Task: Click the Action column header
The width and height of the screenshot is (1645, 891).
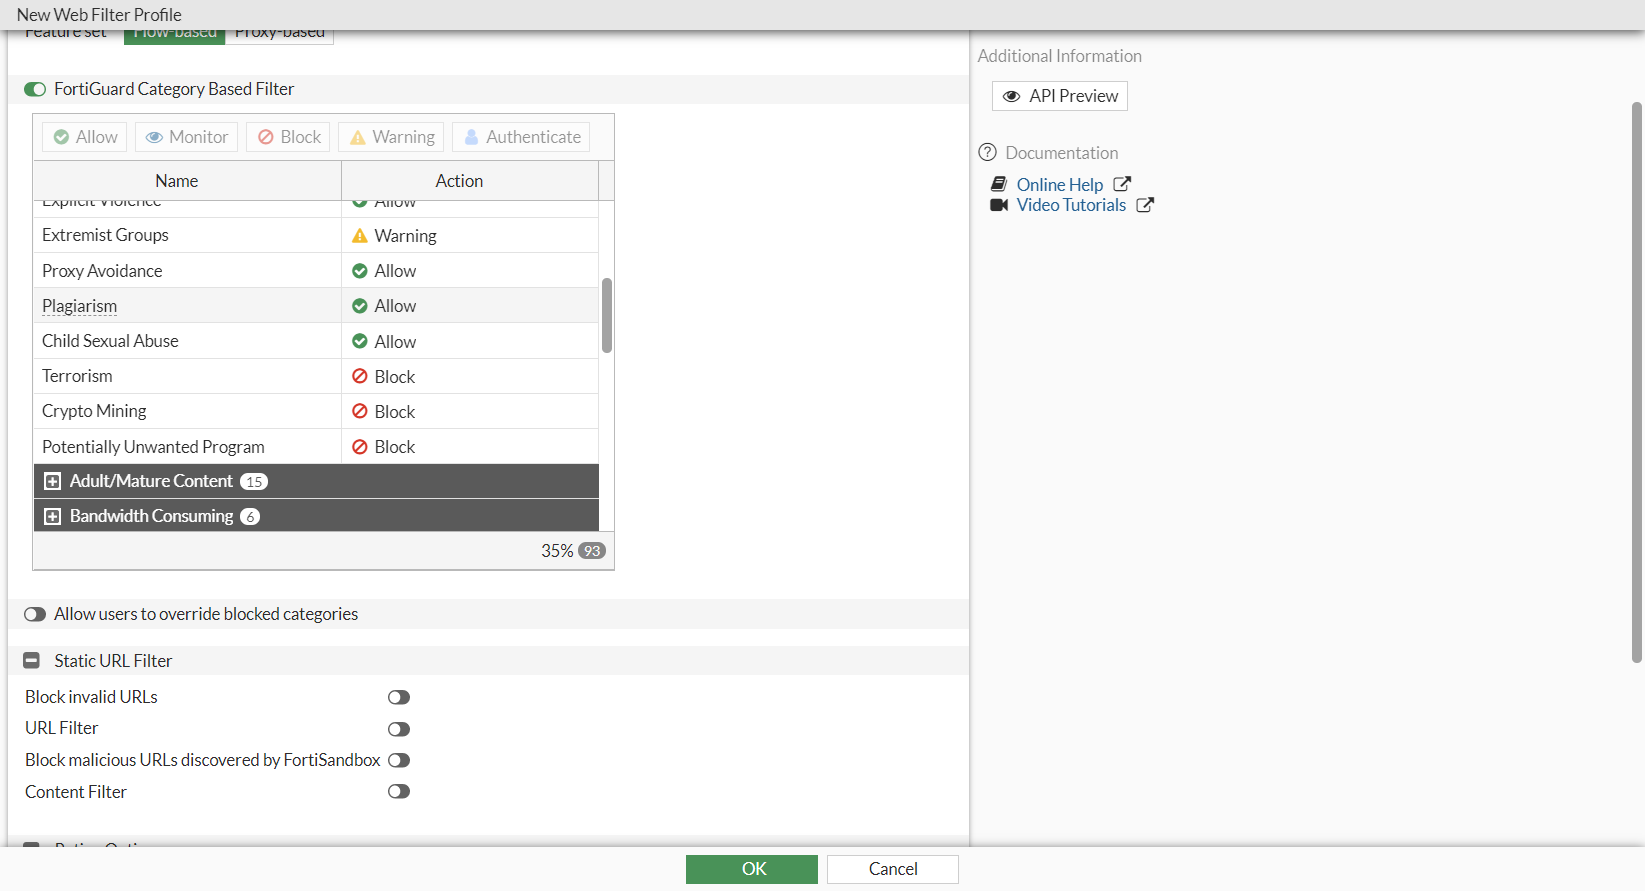Action: pos(470,181)
